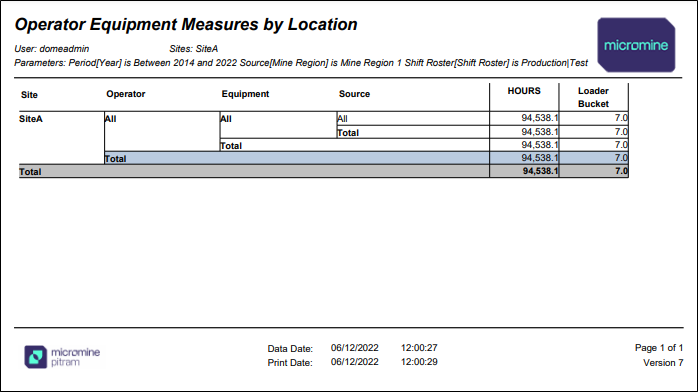Click the Micromine logo at top right

(x=636, y=45)
